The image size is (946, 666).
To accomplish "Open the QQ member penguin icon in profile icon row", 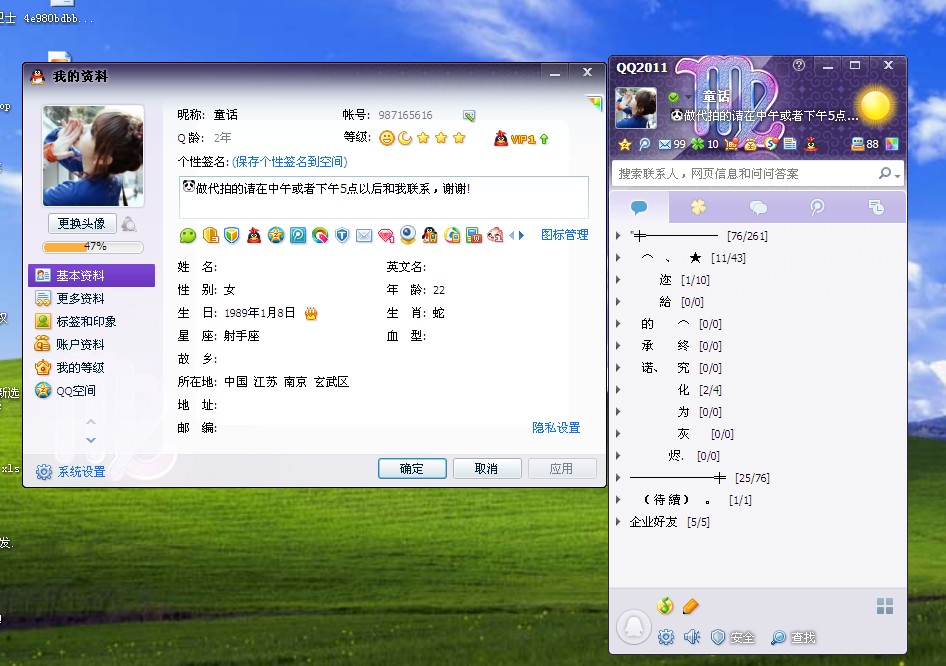I will click(254, 235).
